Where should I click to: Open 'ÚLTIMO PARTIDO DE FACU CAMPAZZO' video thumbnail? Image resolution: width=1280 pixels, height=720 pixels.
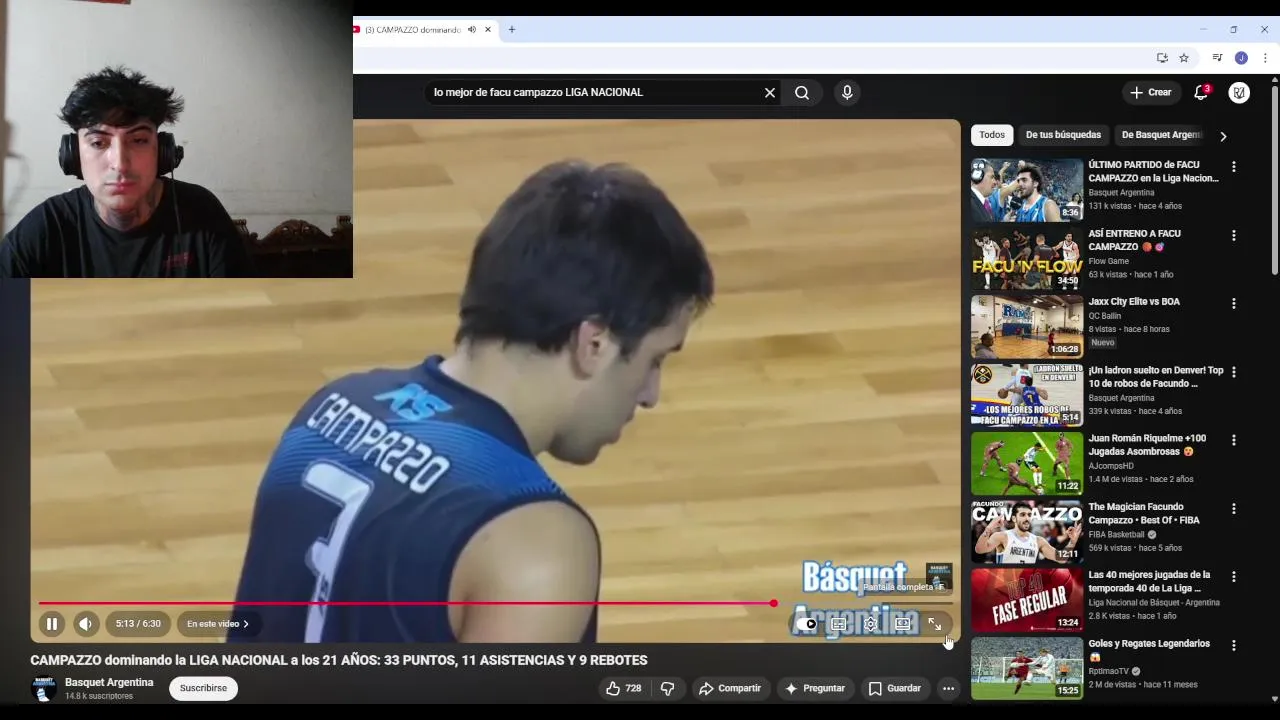1027,190
